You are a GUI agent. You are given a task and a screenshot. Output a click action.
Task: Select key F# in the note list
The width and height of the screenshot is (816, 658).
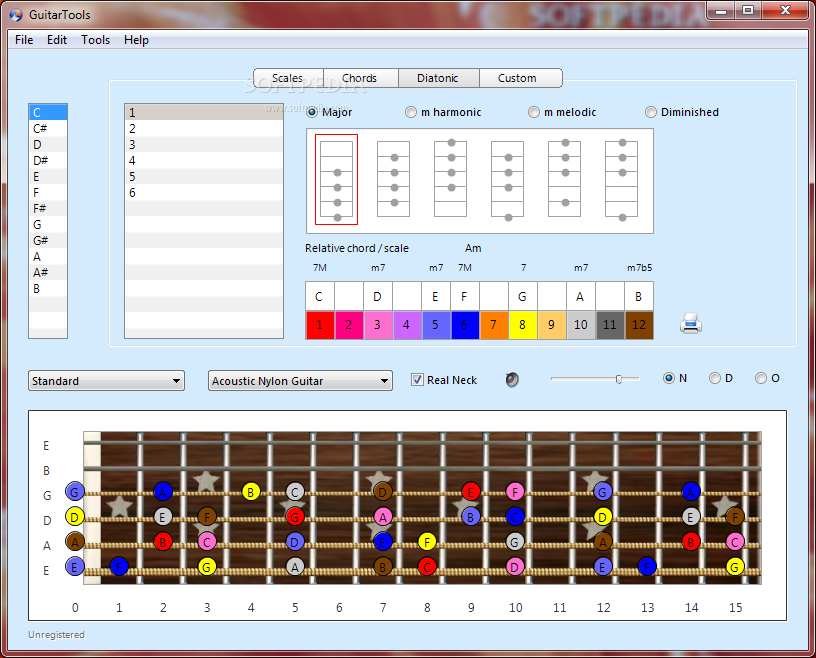48,208
